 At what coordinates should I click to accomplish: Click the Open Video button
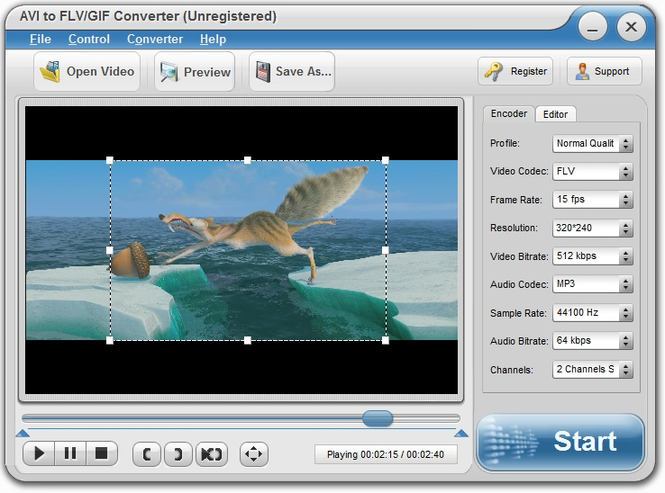(x=87, y=71)
